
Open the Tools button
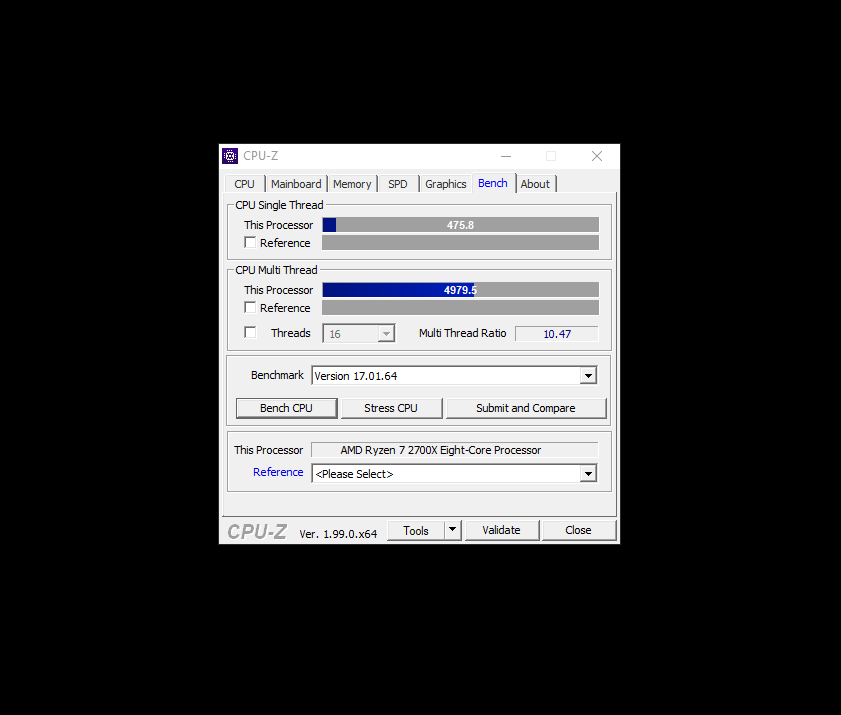[416, 530]
